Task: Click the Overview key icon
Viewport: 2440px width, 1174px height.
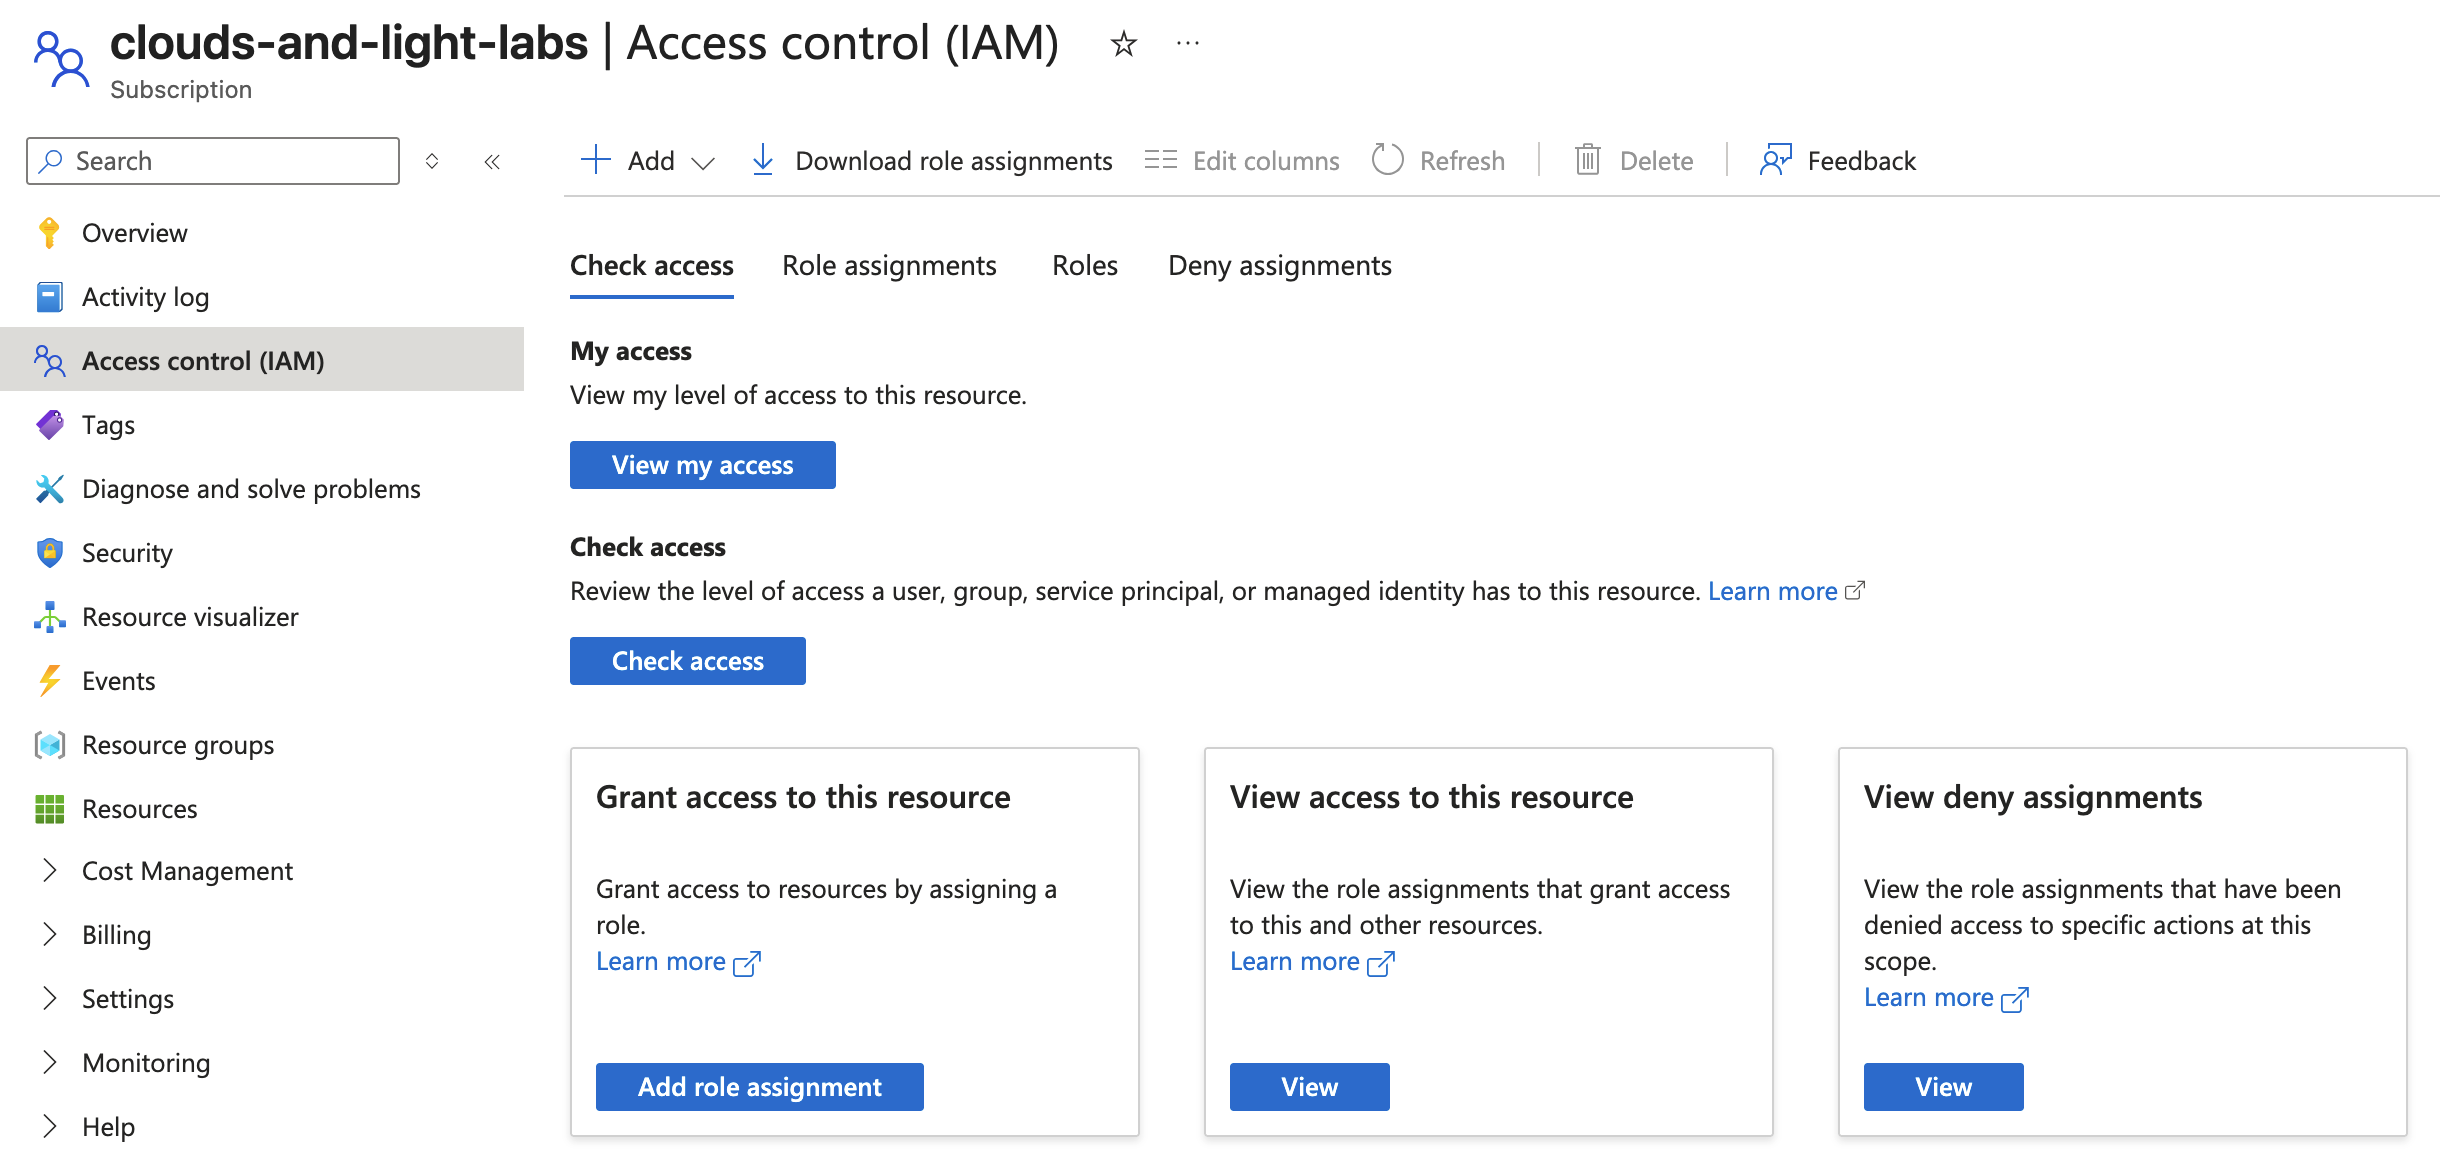Action: tap(49, 233)
